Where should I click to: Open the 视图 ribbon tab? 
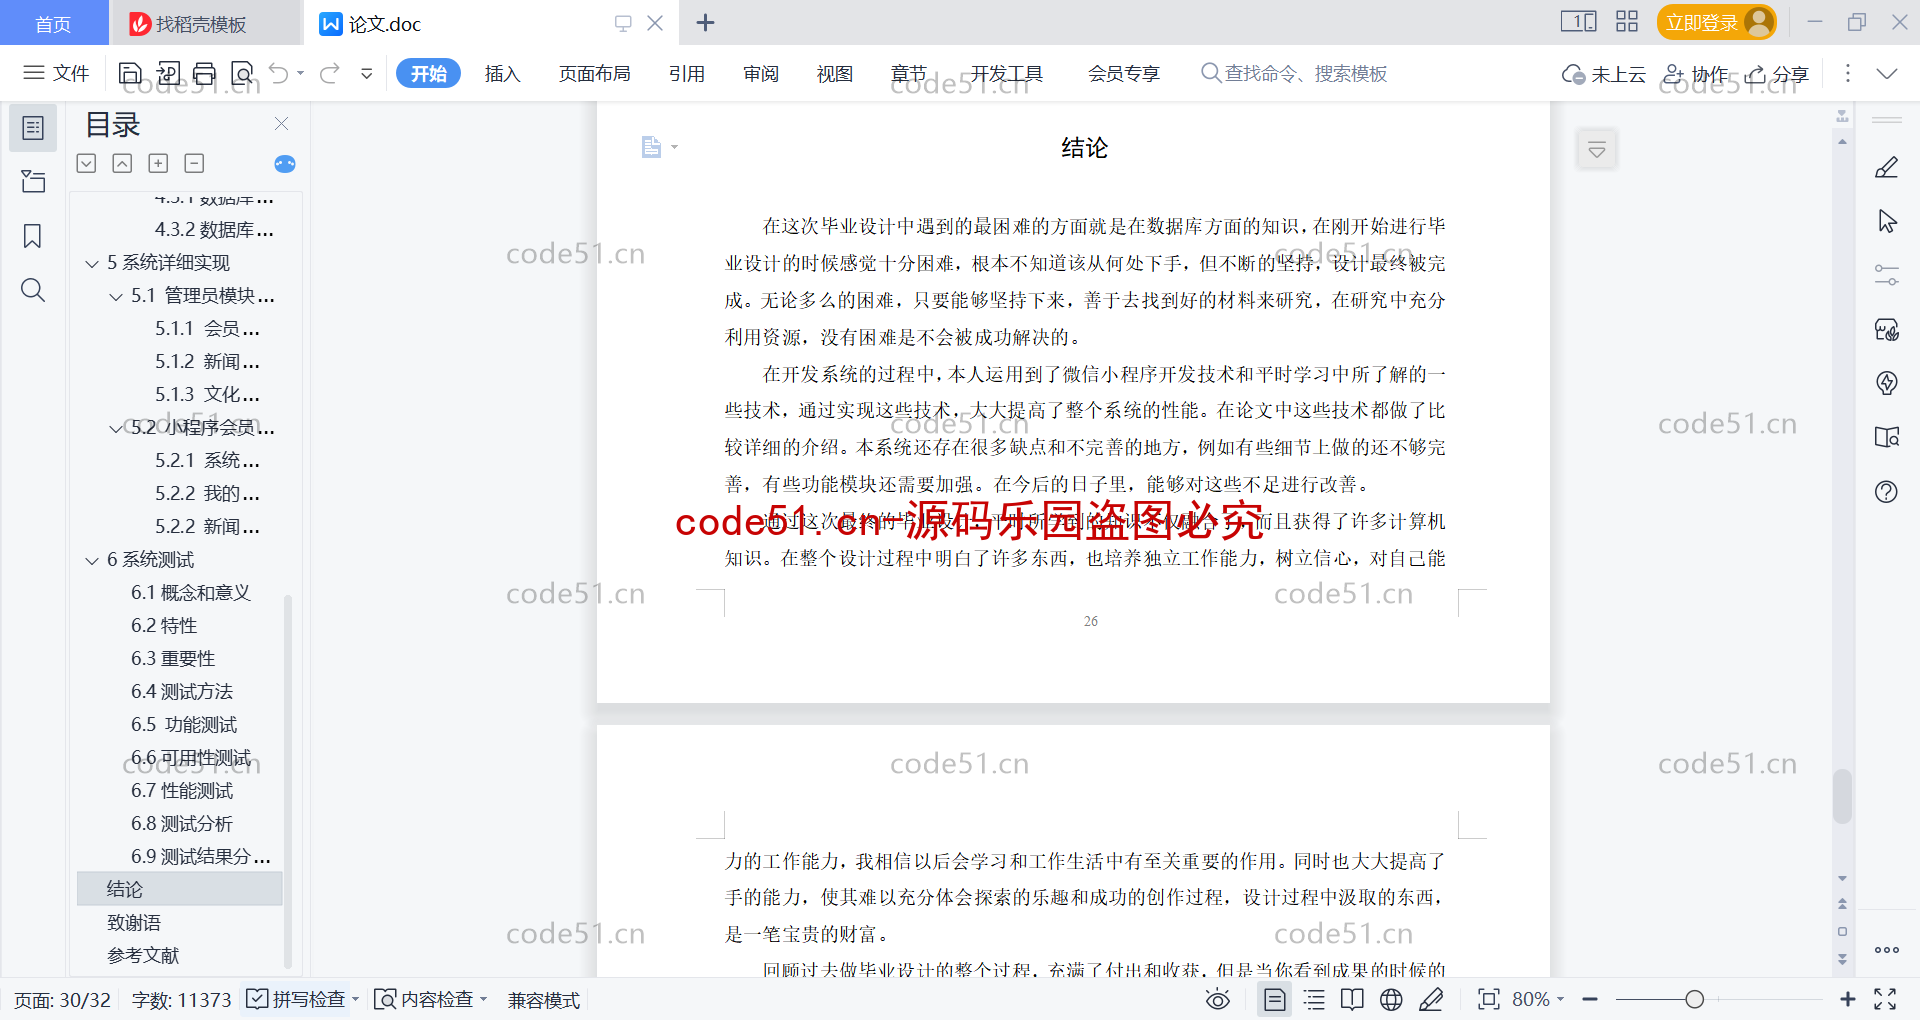(834, 73)
